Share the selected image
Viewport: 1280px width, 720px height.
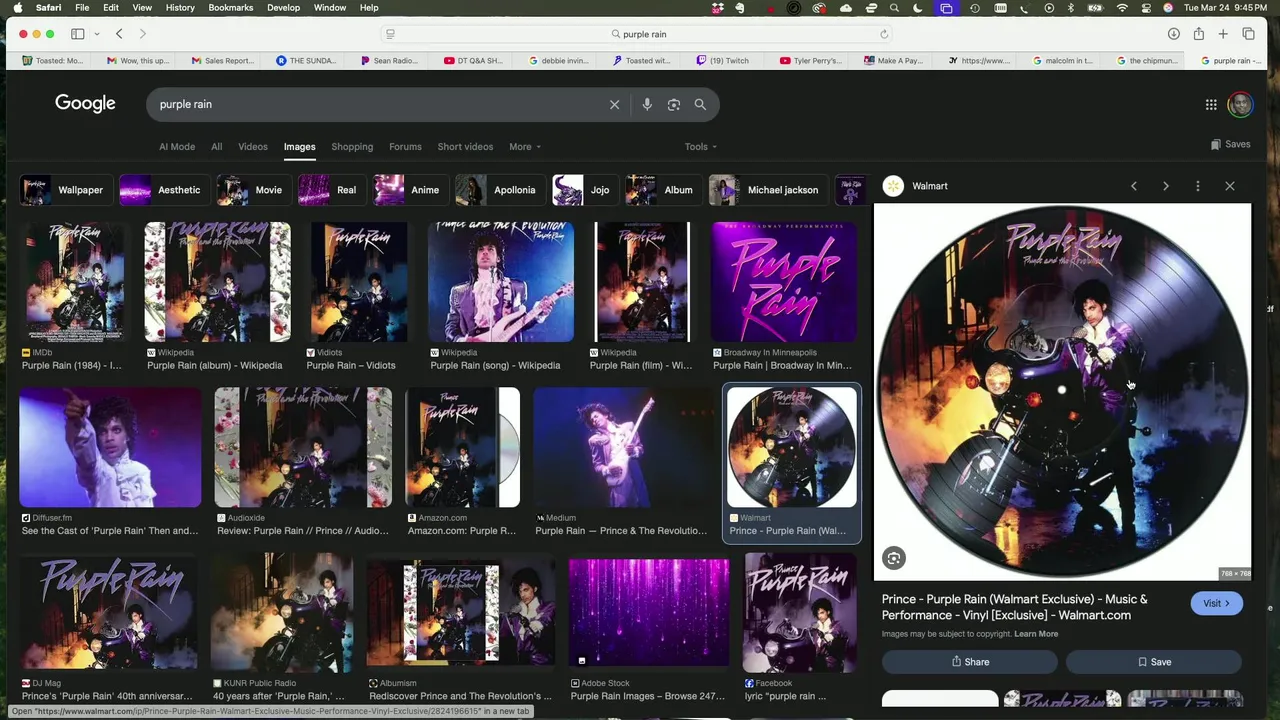(x=969, y=662)
